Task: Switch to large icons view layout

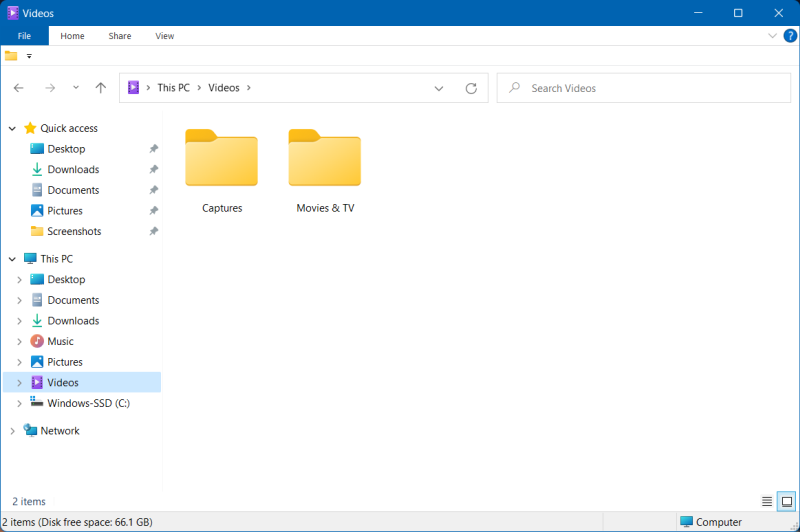Action: coord(787,501)
